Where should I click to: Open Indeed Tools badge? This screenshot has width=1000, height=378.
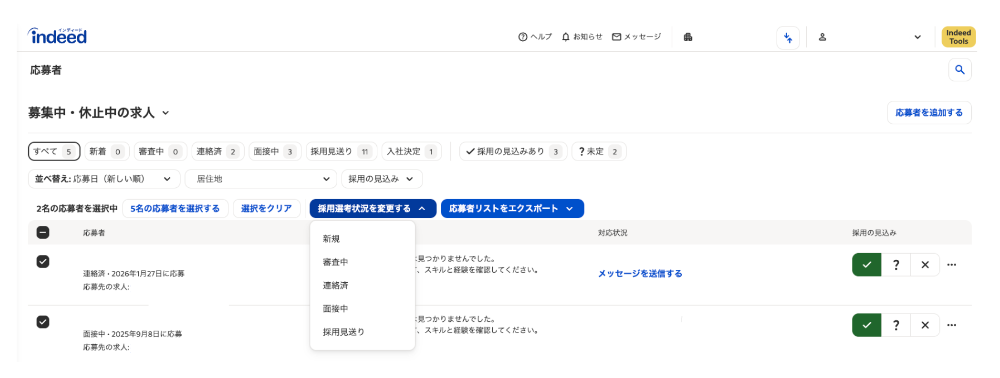pos(959,37)
